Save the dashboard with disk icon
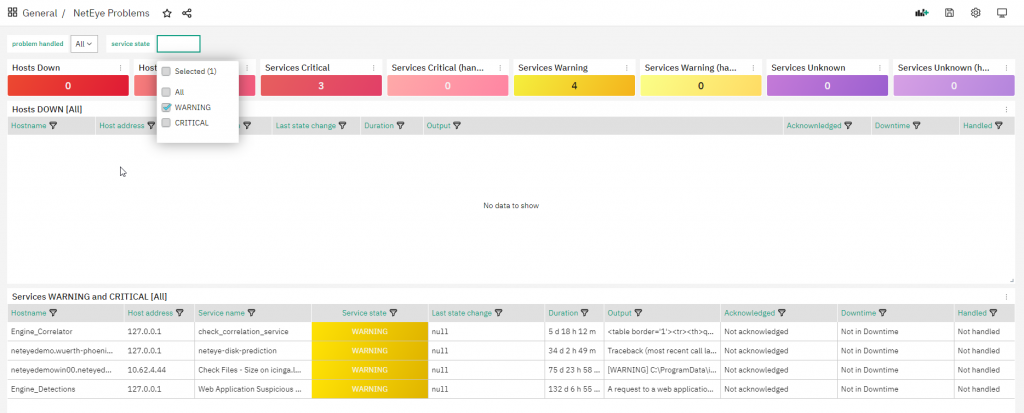Viewport: 1024px width, 413px height. [x=950, y=12]
